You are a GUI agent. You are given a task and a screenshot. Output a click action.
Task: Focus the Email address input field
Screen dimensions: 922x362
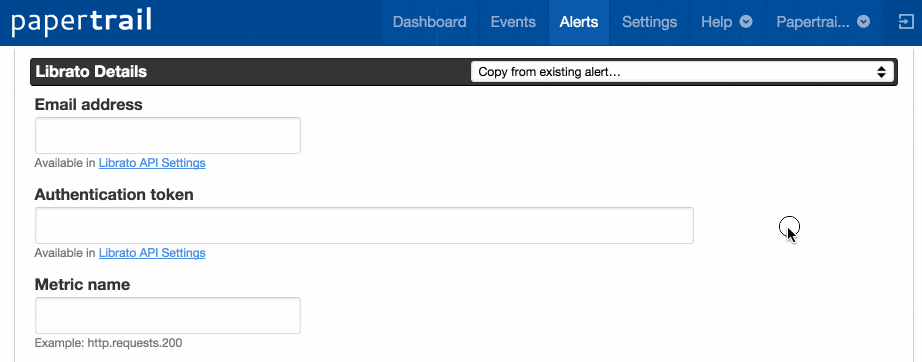[168, 136]
